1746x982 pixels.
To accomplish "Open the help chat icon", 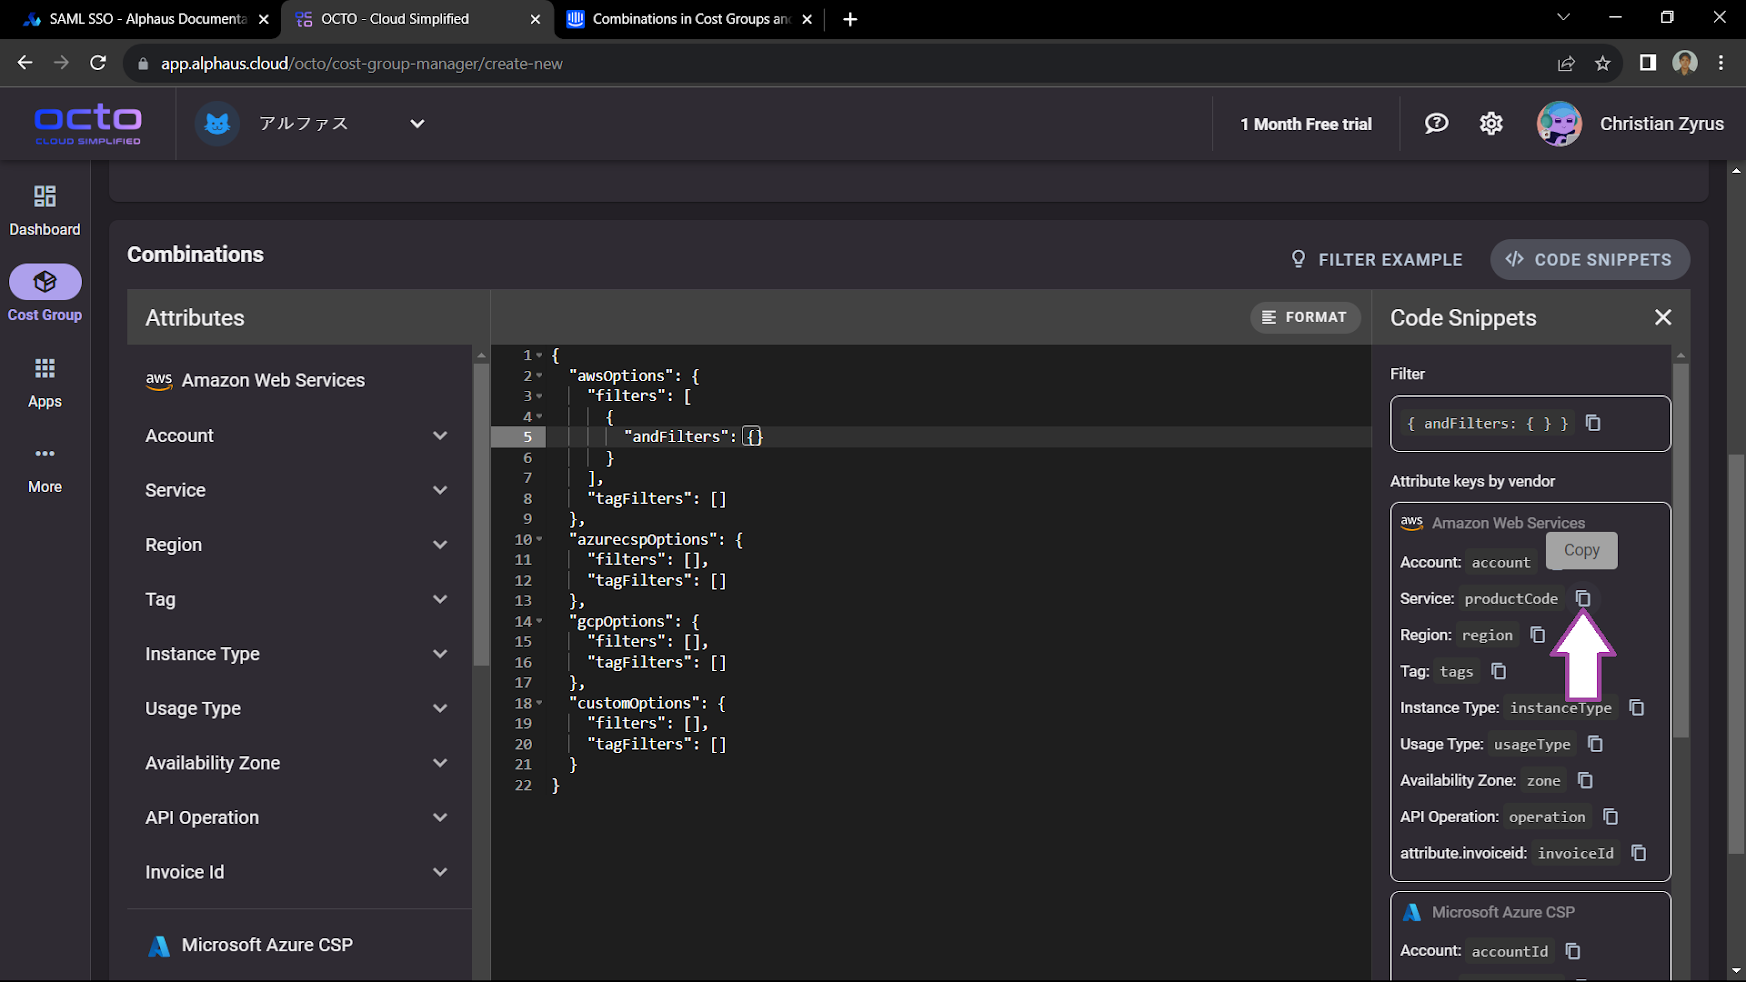I will (x=1436, y=123).
